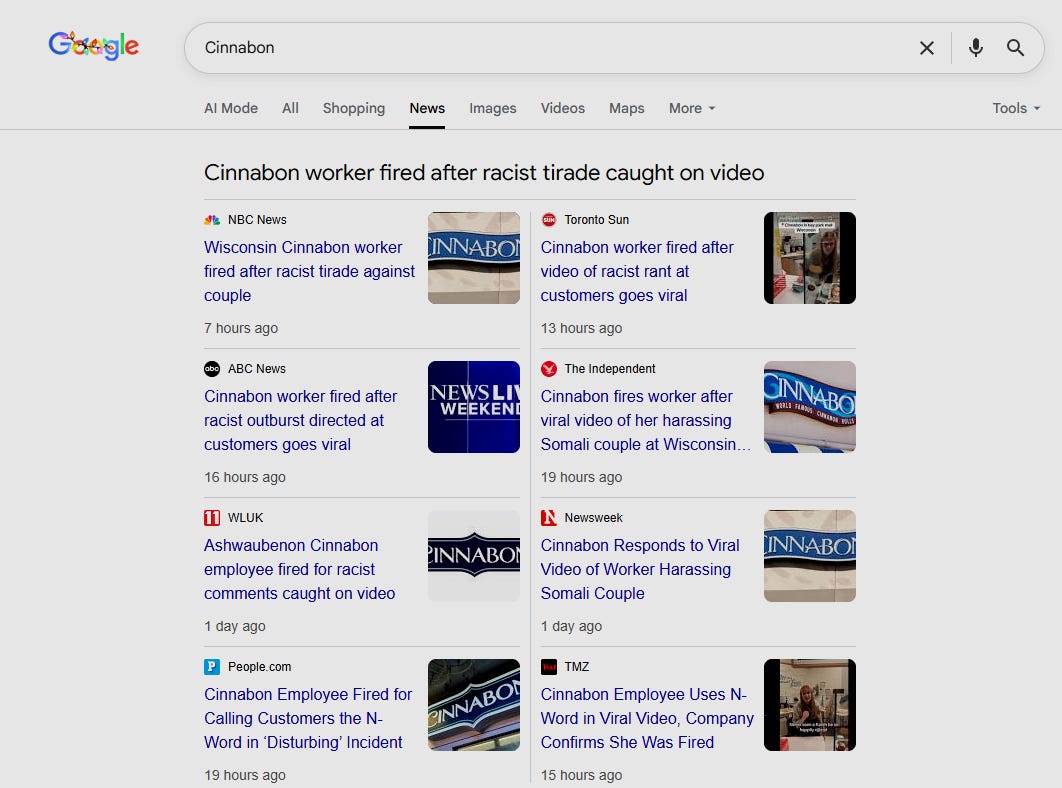Open WLUK Ashwaubenon Cinnabon employee article
Image resolution: width=1062 pixels, height=788 pixels.
[x=299, y=569]
